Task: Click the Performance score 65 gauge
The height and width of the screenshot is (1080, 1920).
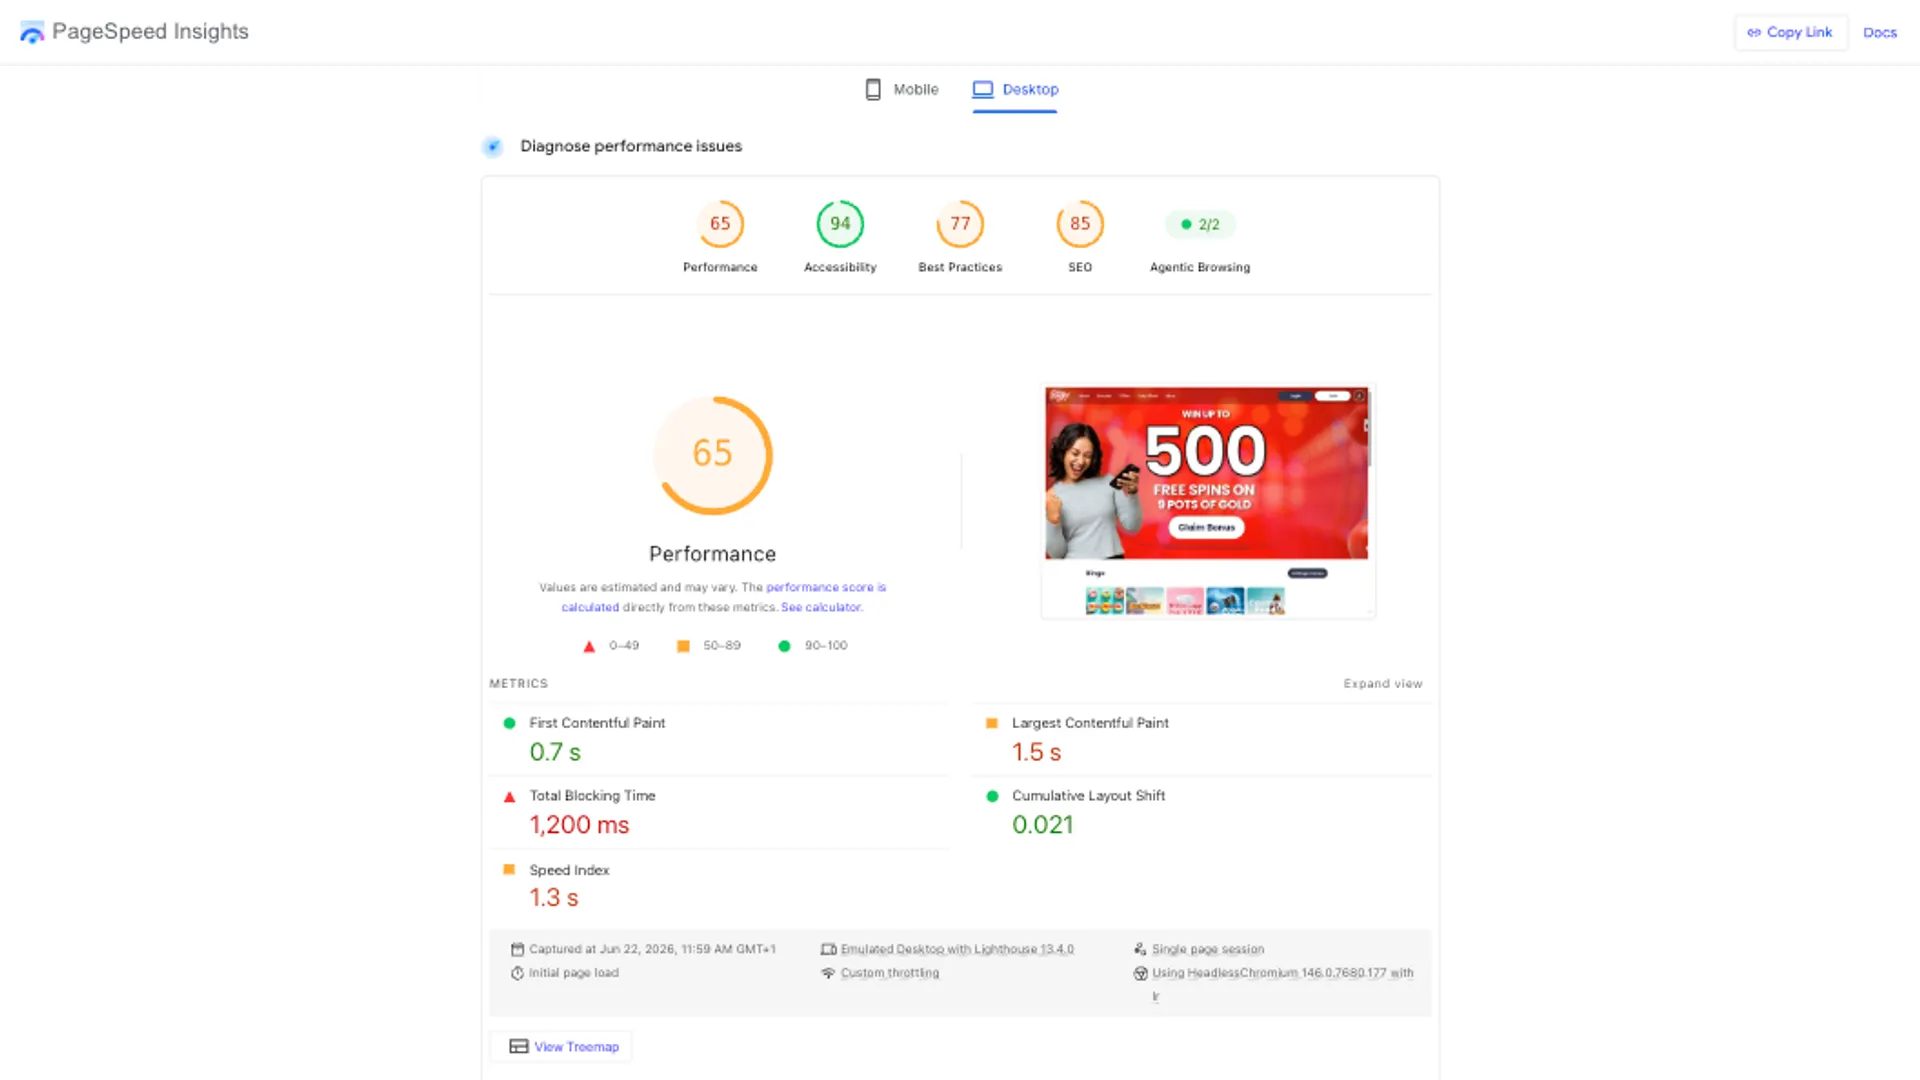Action: (x=720, y=224)
